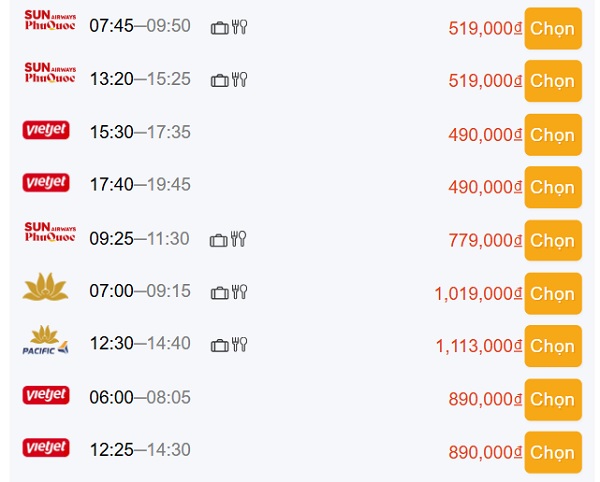The width and height of the screenshot is (600, 482).
Task: Click baggage and meal icon for 12:30 flight
Action: point(229,346)
